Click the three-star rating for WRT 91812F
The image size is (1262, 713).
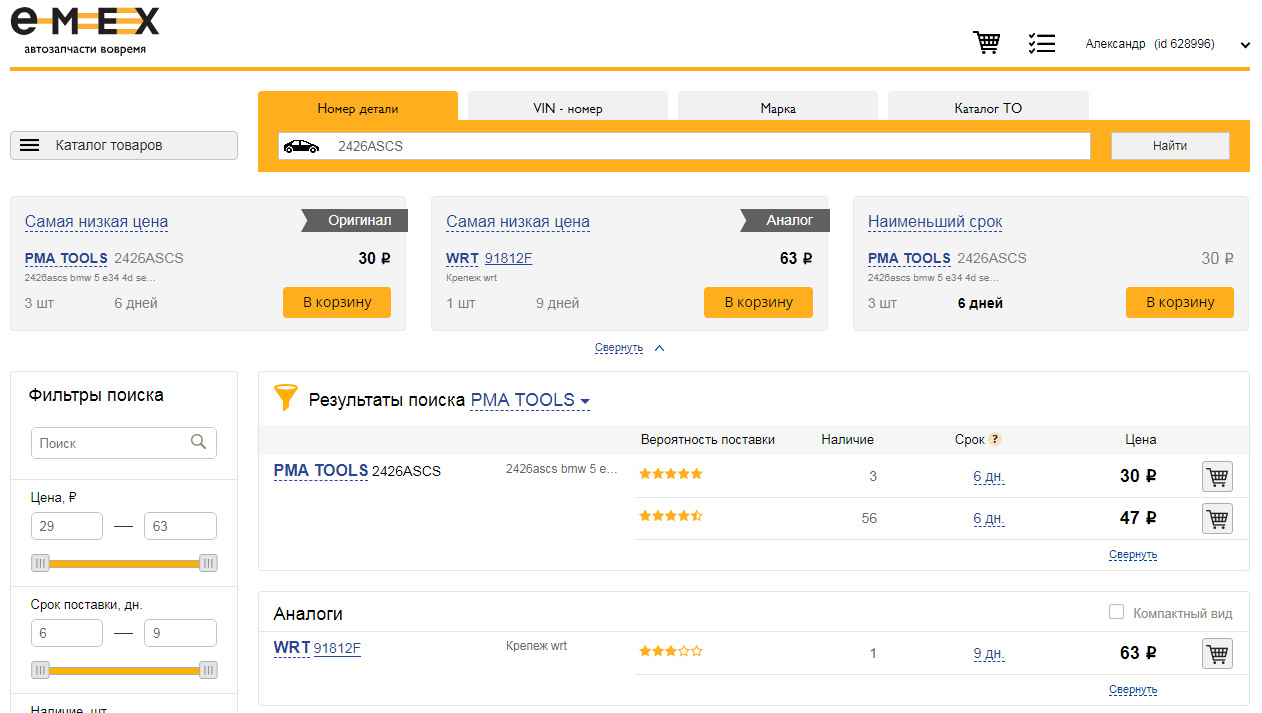pyautogui.click(x=671, y=651)
